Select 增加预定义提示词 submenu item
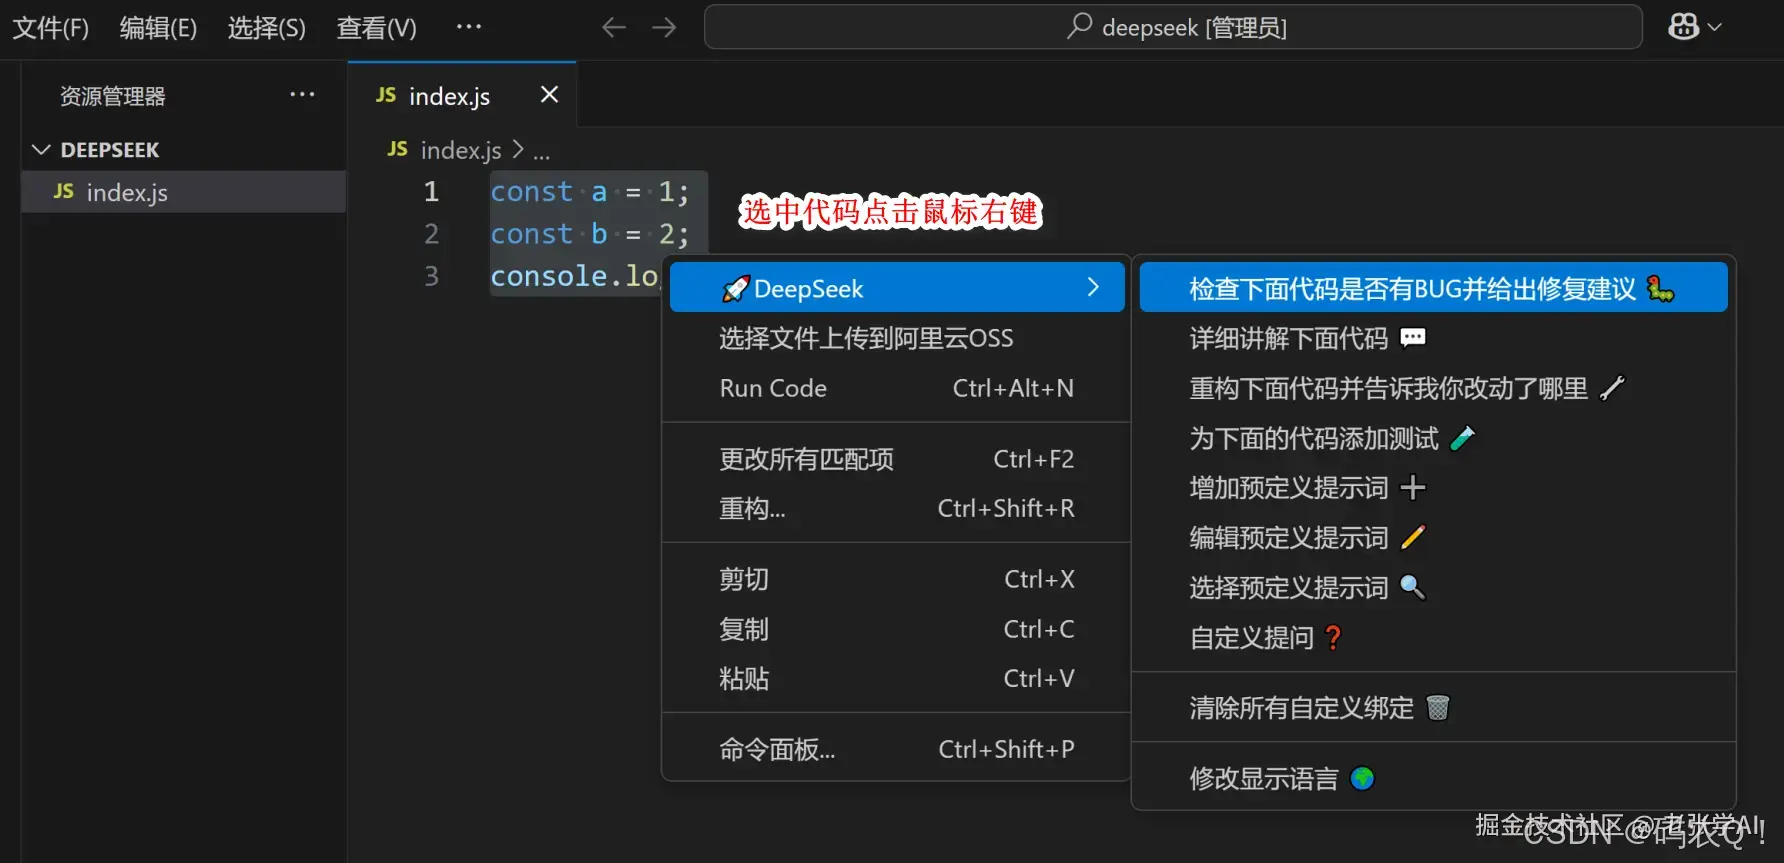The image size is (1784, 863). (x=1433, y=488)
